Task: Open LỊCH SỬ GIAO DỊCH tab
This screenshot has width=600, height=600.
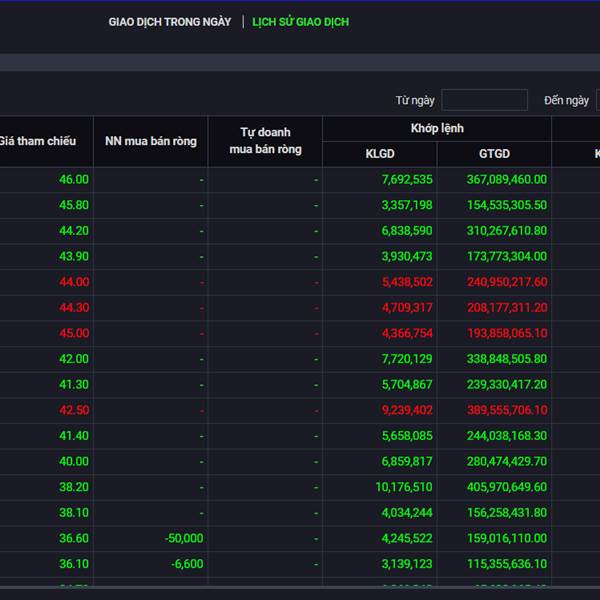Action: (300, 22)
